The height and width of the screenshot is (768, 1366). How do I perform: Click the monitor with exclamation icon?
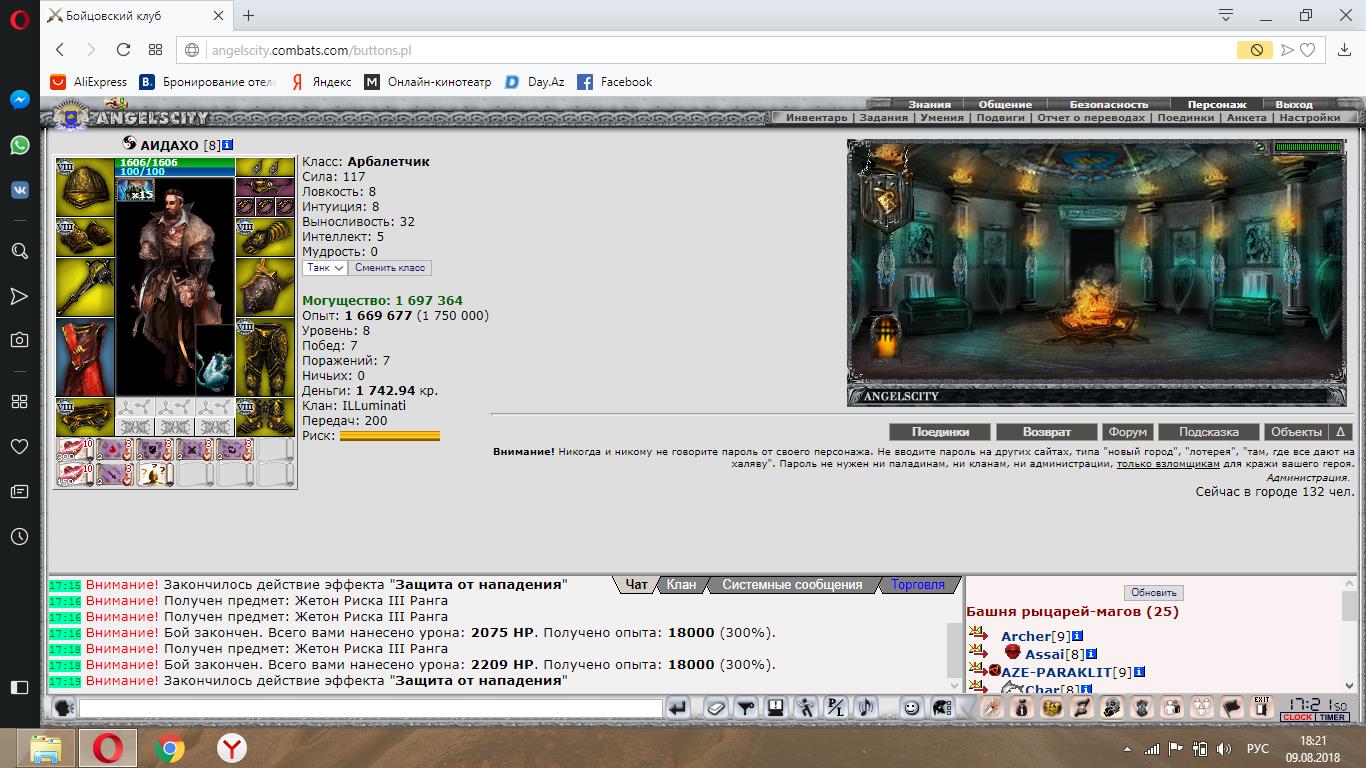pyautogui.click(x=775, y=708)
